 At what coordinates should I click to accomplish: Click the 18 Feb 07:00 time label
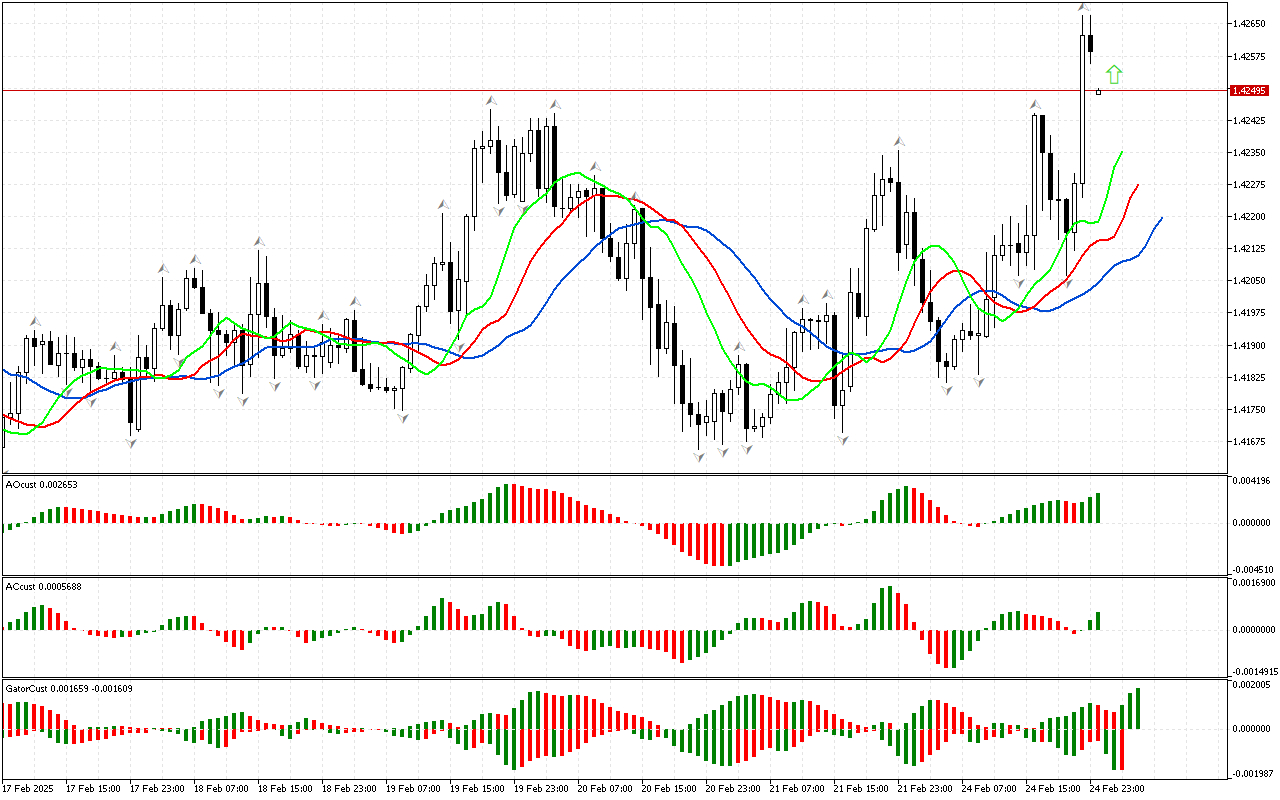(x=221, y=789)
